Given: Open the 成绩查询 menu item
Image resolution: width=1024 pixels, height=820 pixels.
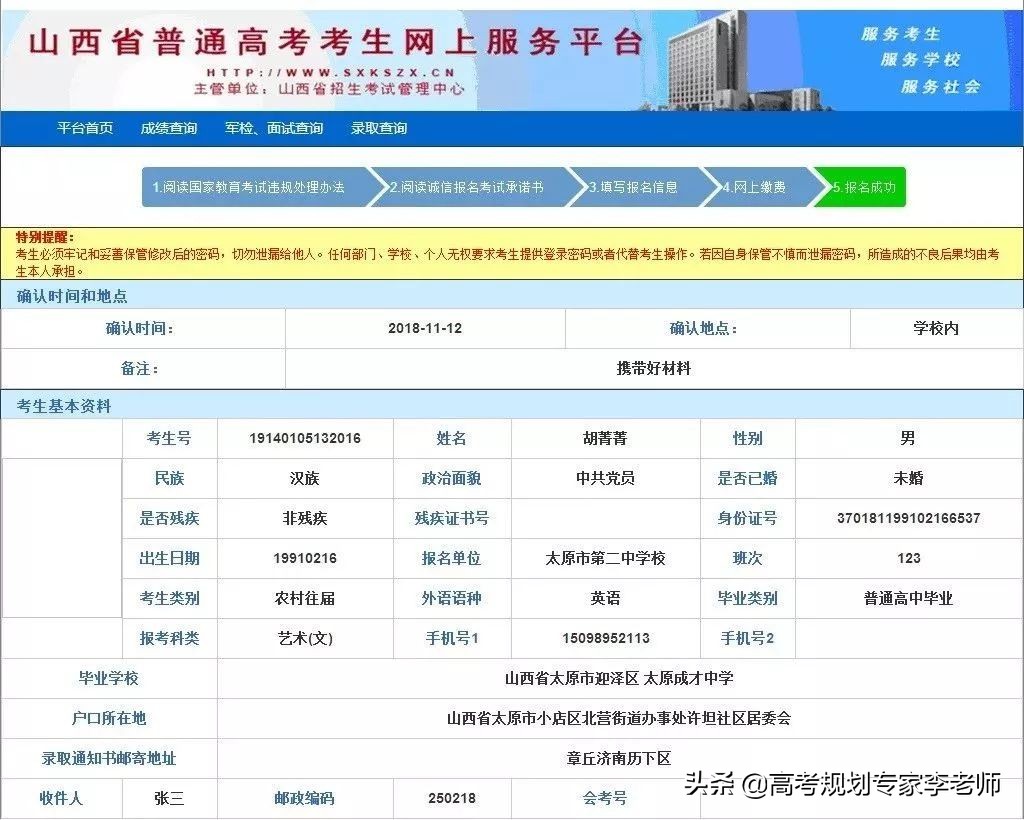Looking at the screenshot, I should (x=168, y=128).
